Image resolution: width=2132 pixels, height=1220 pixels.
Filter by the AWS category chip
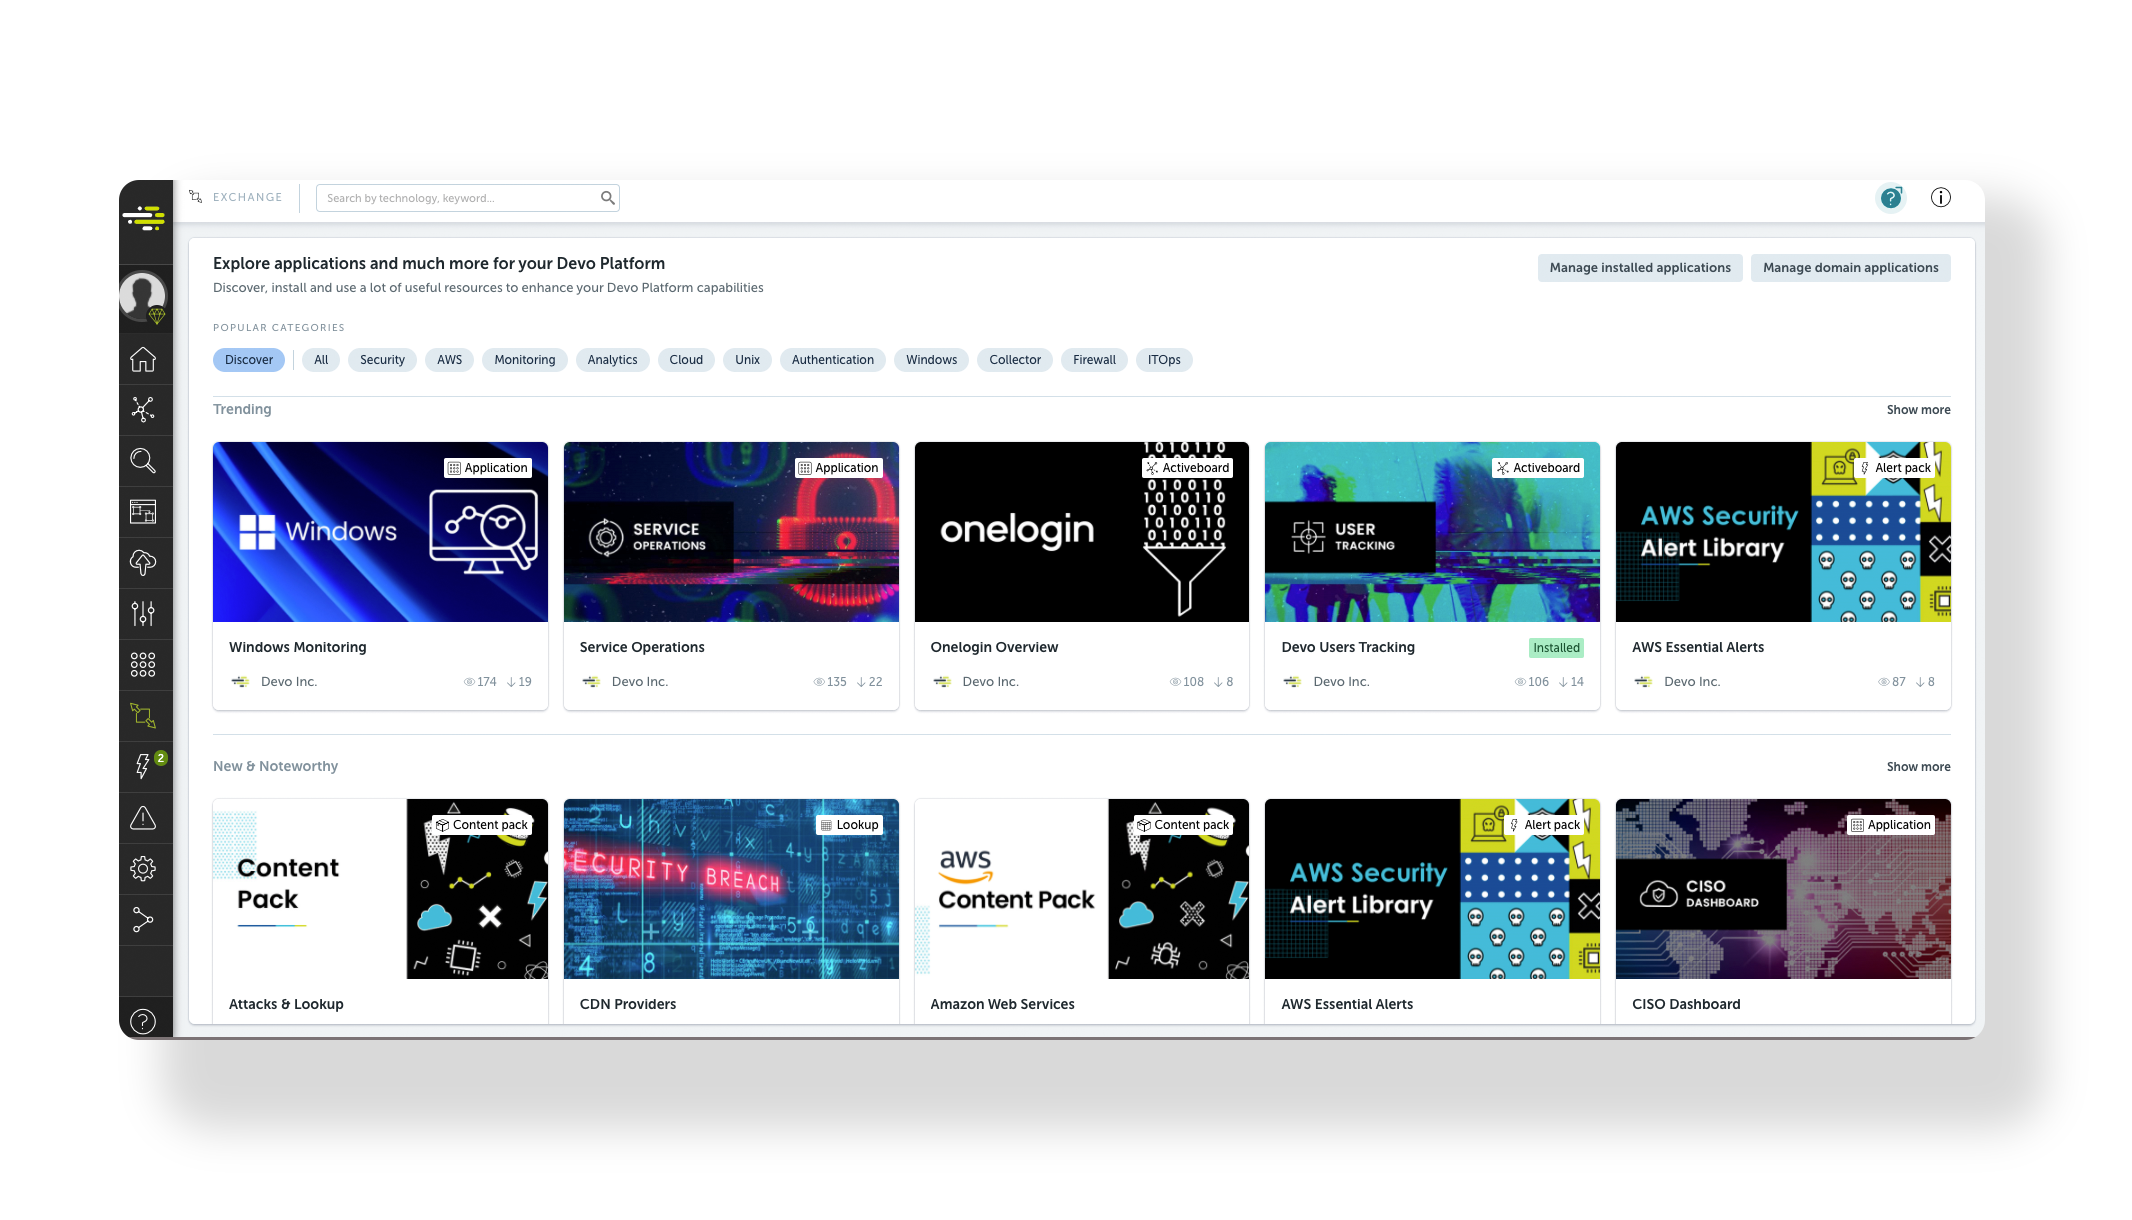click(x=449, y=360)
